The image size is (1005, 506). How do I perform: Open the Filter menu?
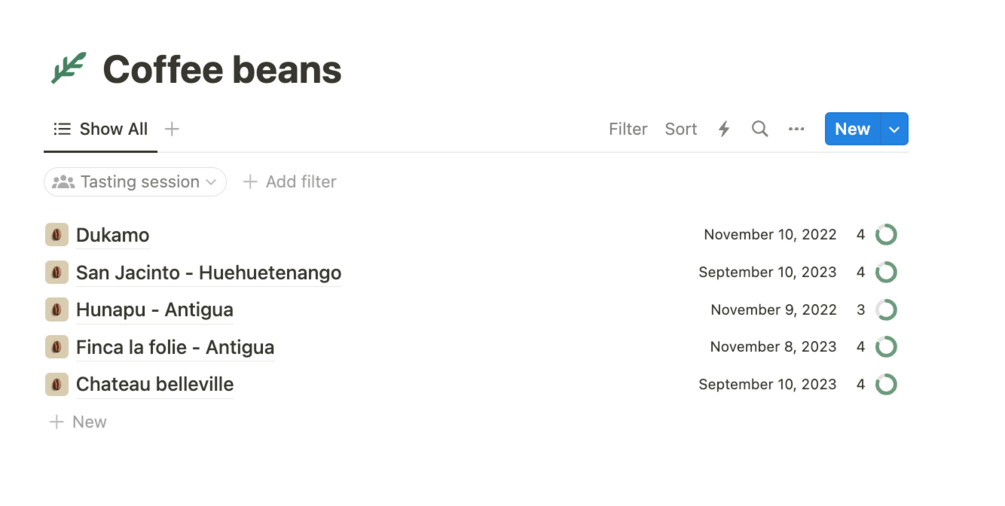pyautogui.click(x=628, y=129)
